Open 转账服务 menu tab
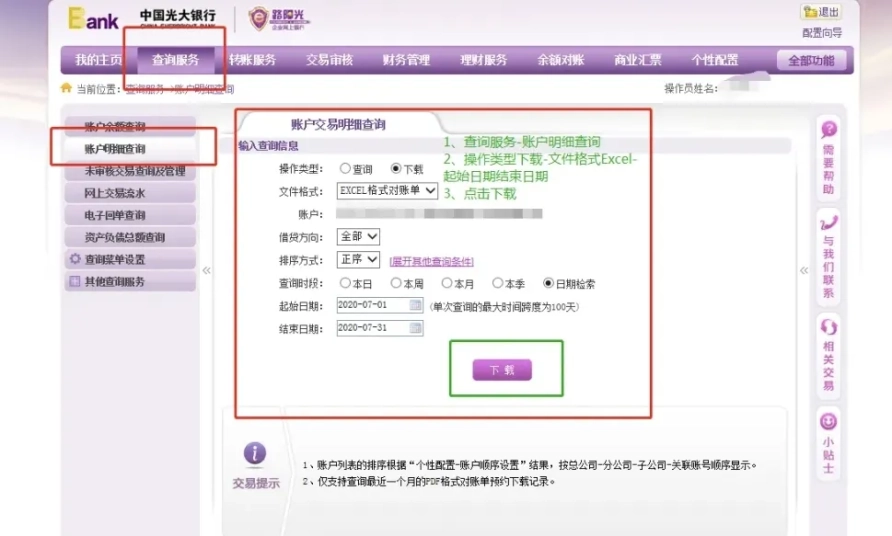The width and height of the screenshot is (892, 536). click(x=253, y=60)
